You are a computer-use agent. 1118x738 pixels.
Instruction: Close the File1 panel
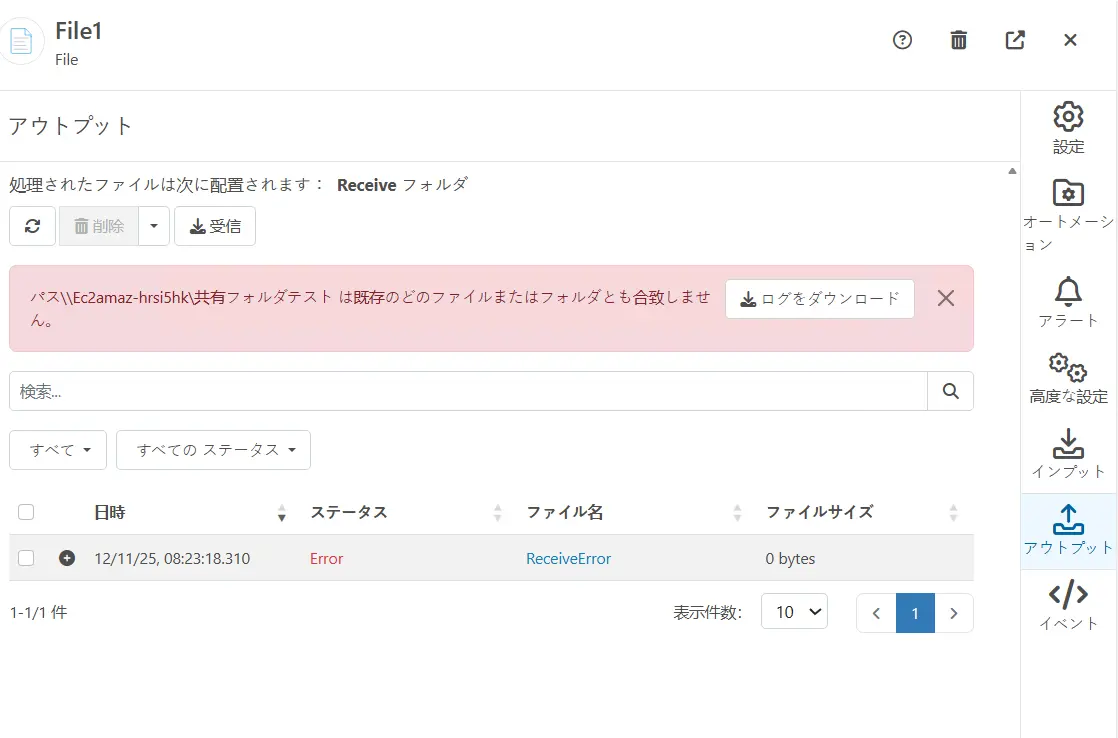tap(1070, 40)
